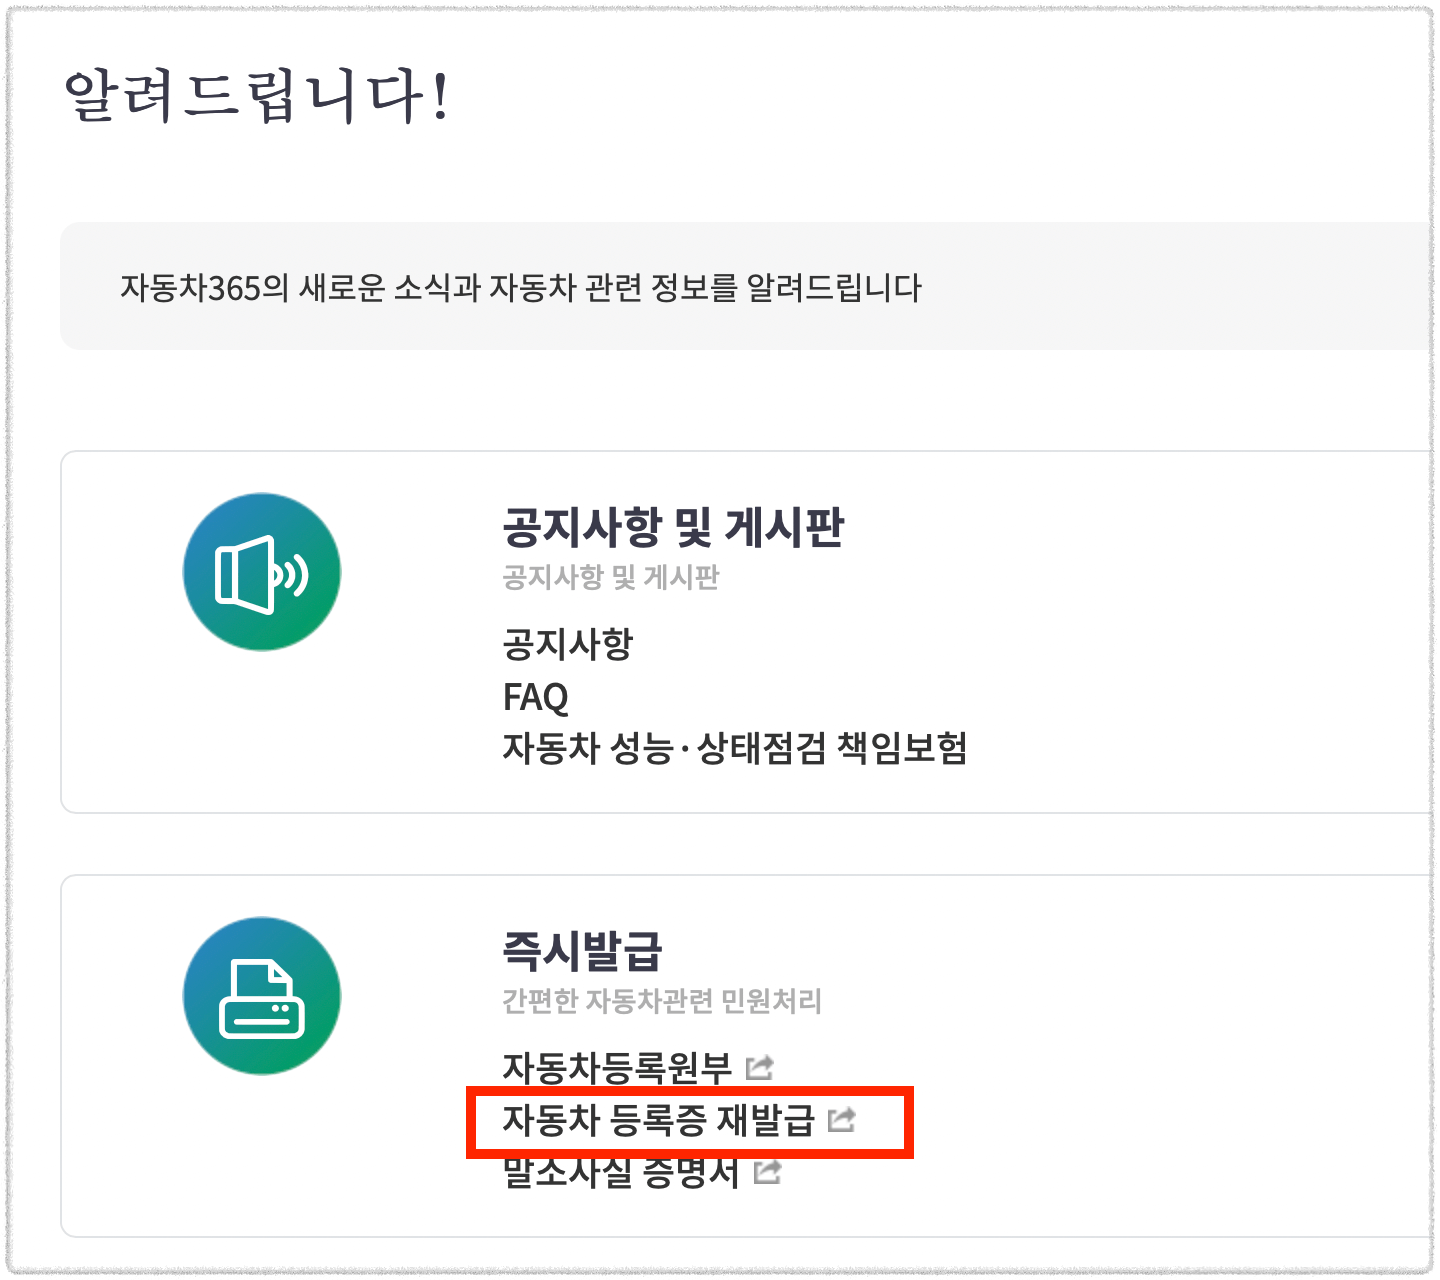The height and width of the screenshot is (1280, 1440).
Task: Click the external link icon next to 말소사실 증명서
Action: pos(768,1174)
